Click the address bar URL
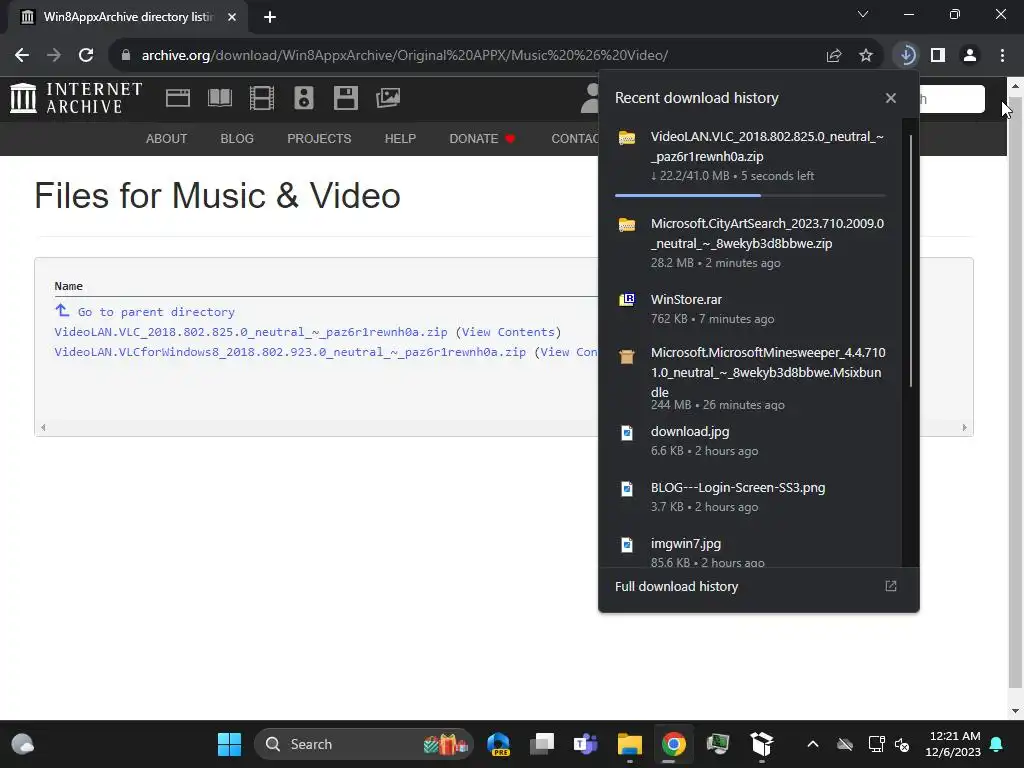Image resolution: width=1024 pixels, height=768 pixels. pos(405,56)
